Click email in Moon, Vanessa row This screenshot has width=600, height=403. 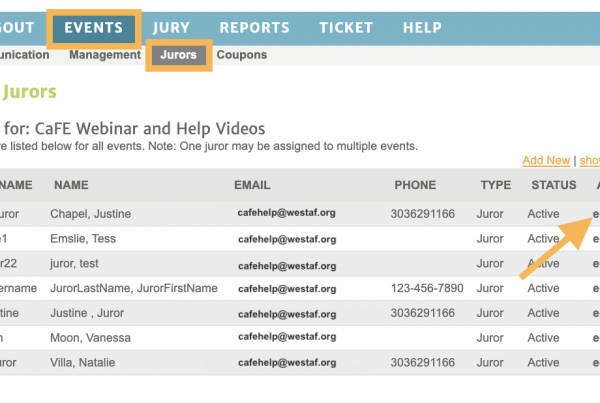(287, 337)
